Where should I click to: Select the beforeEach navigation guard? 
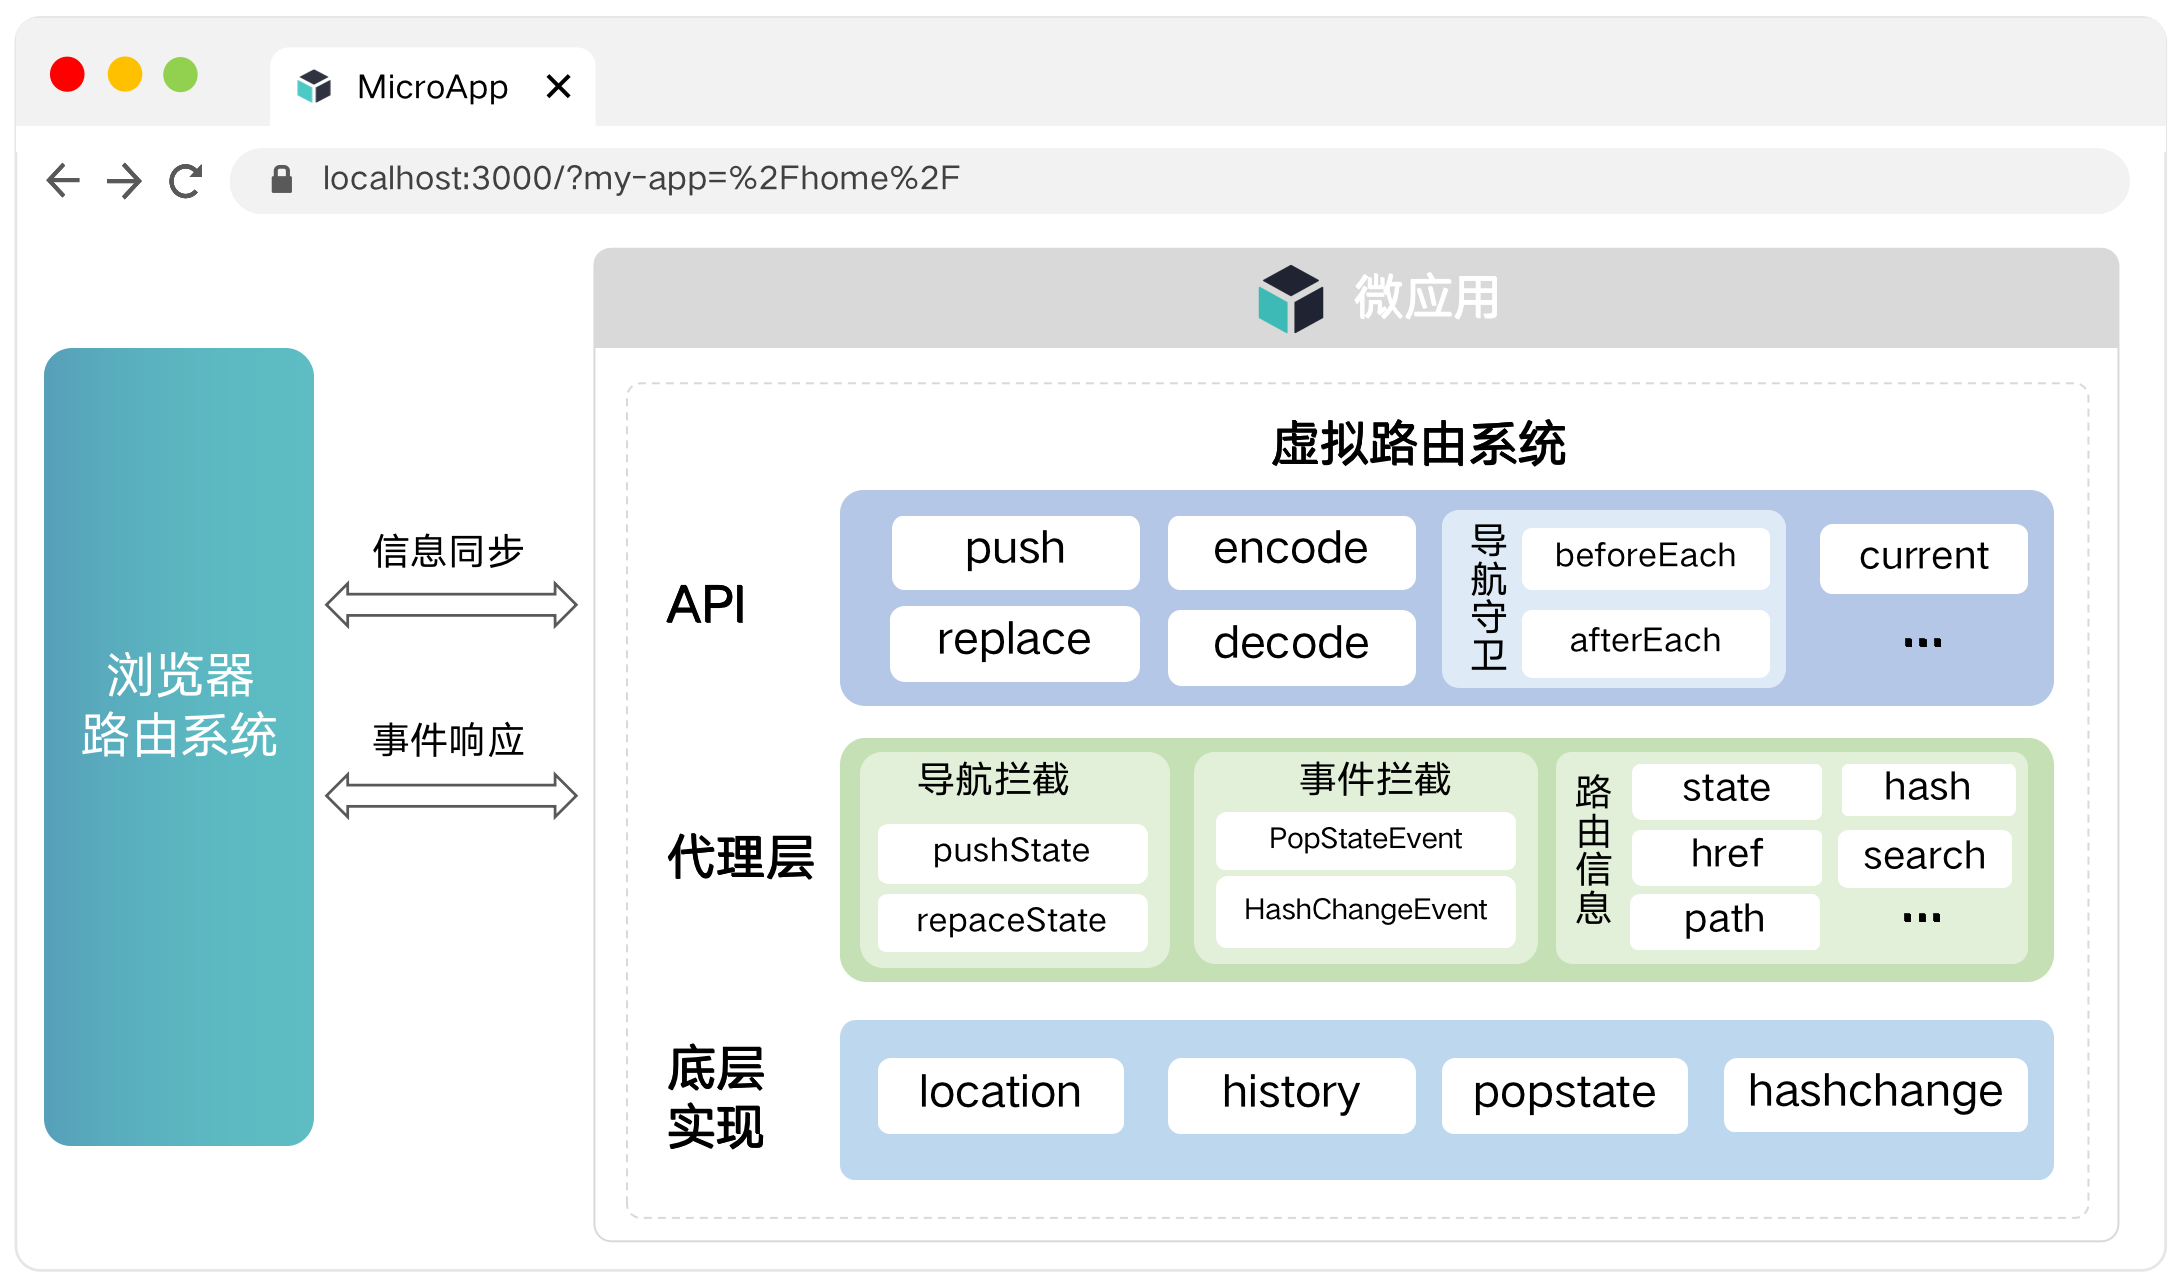coord(1645,556)
